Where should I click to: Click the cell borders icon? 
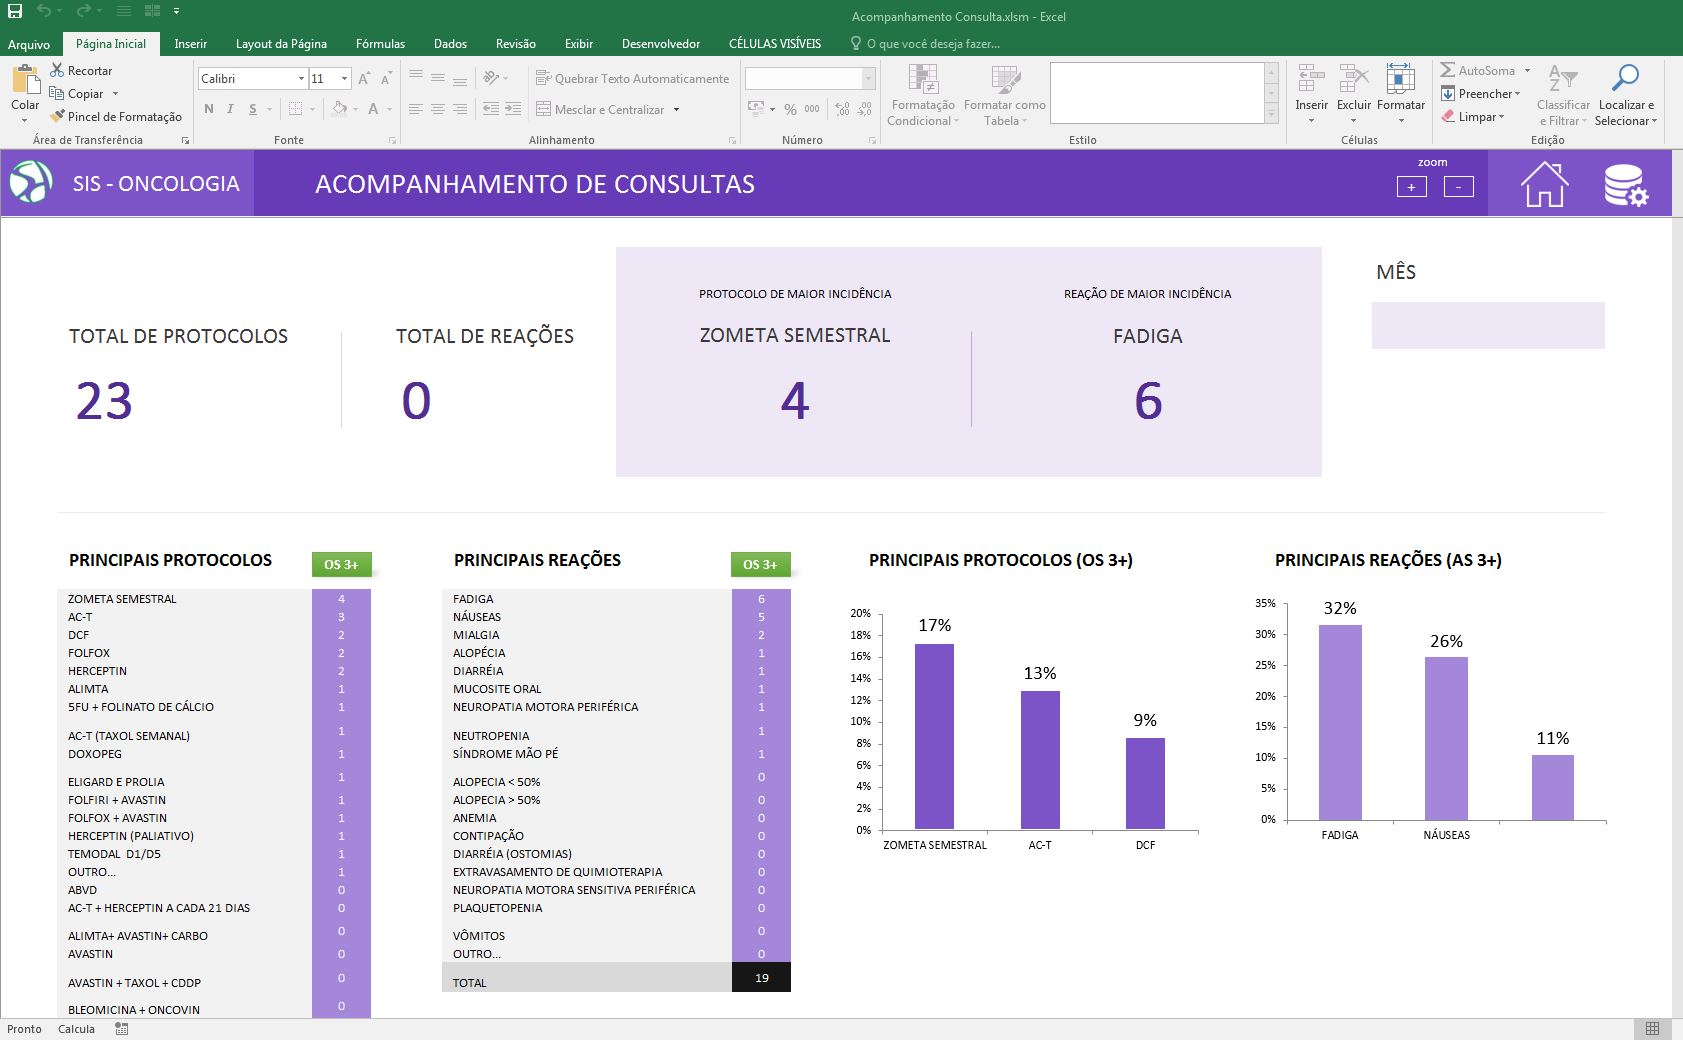coord(295,109)
